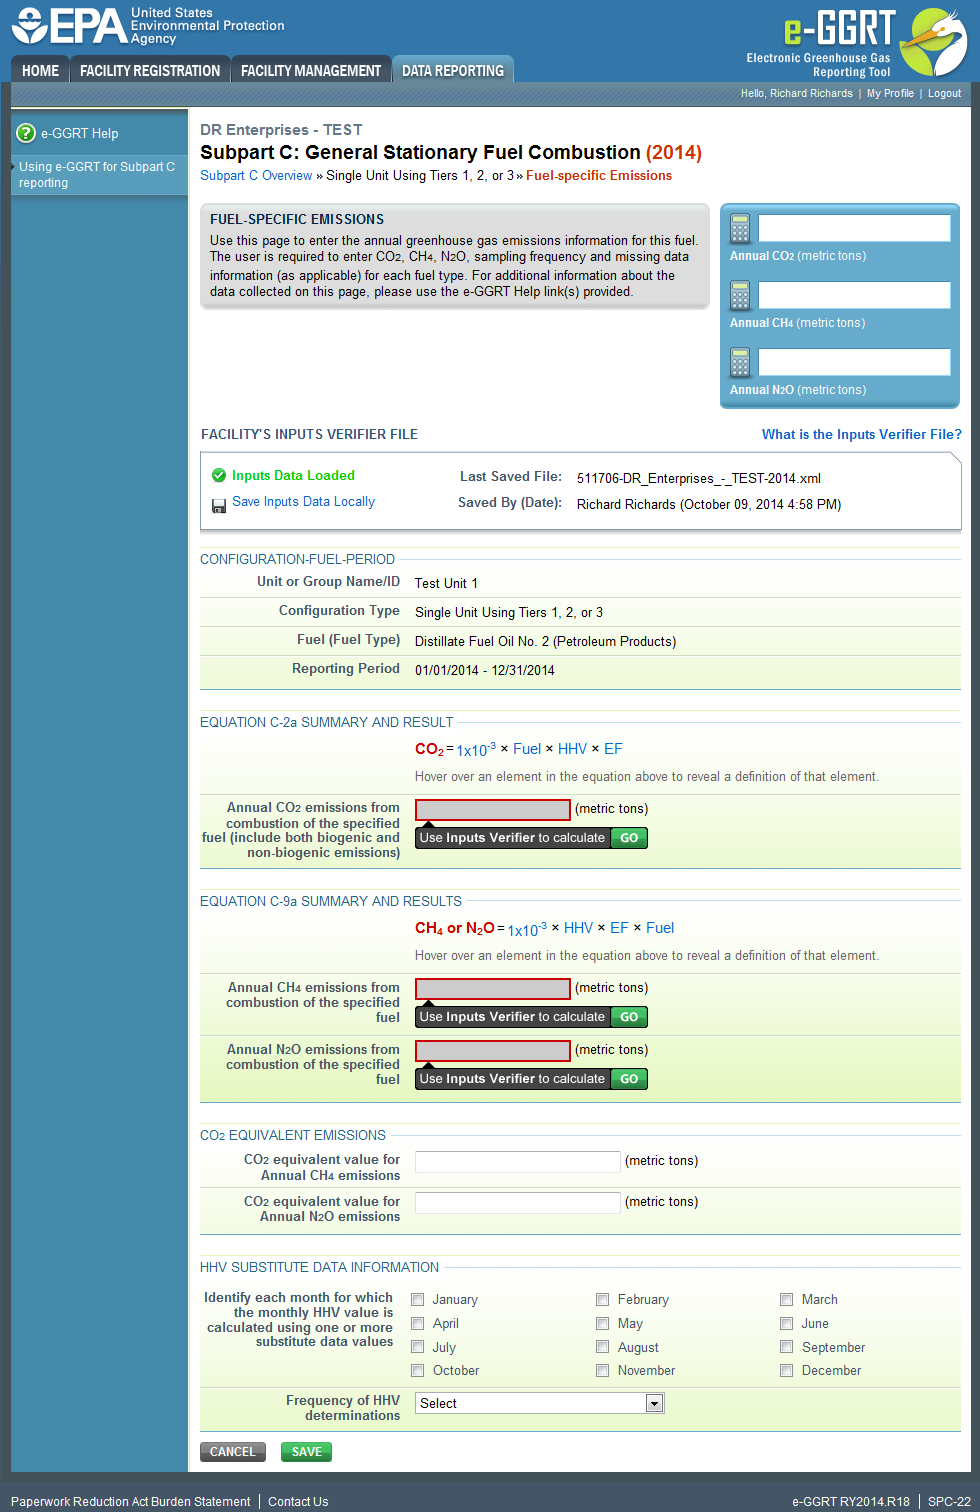The height and width of the screenshot is (1512, 980).
Task: Click the Logout link
Action: coord(944,93)
